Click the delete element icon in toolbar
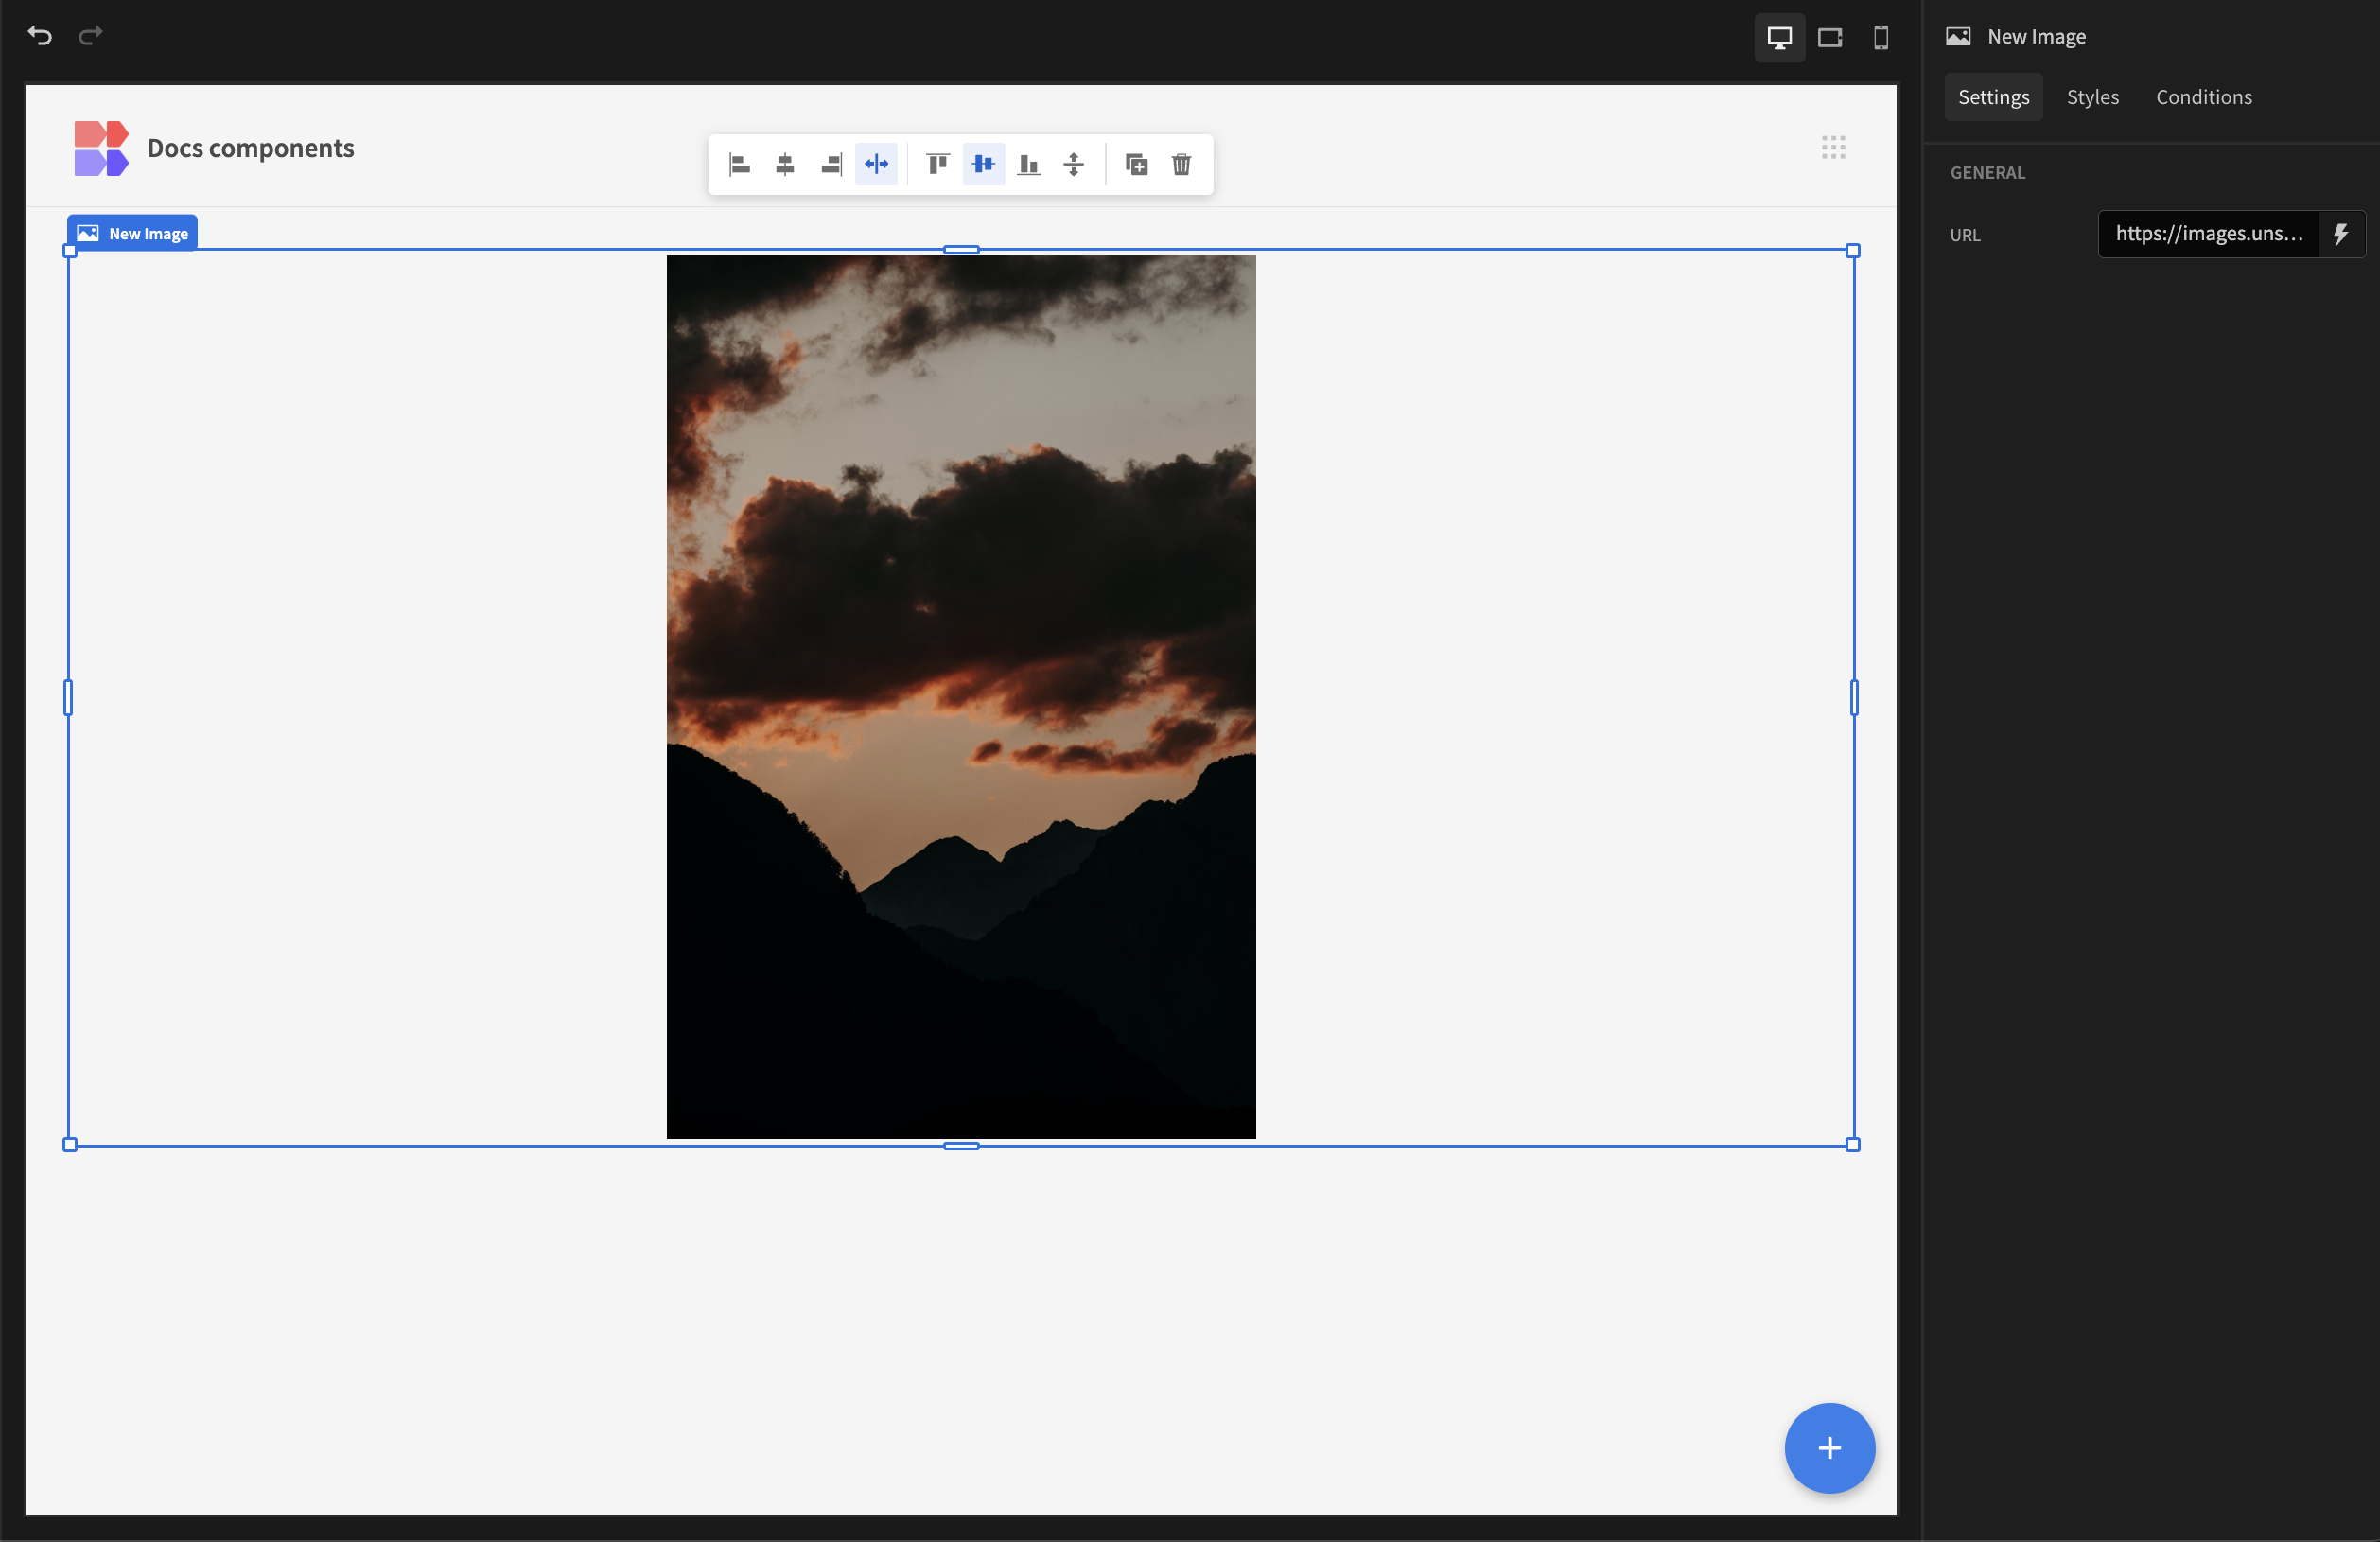This screenshot has width=2380, height=1542. (1181, 163)
